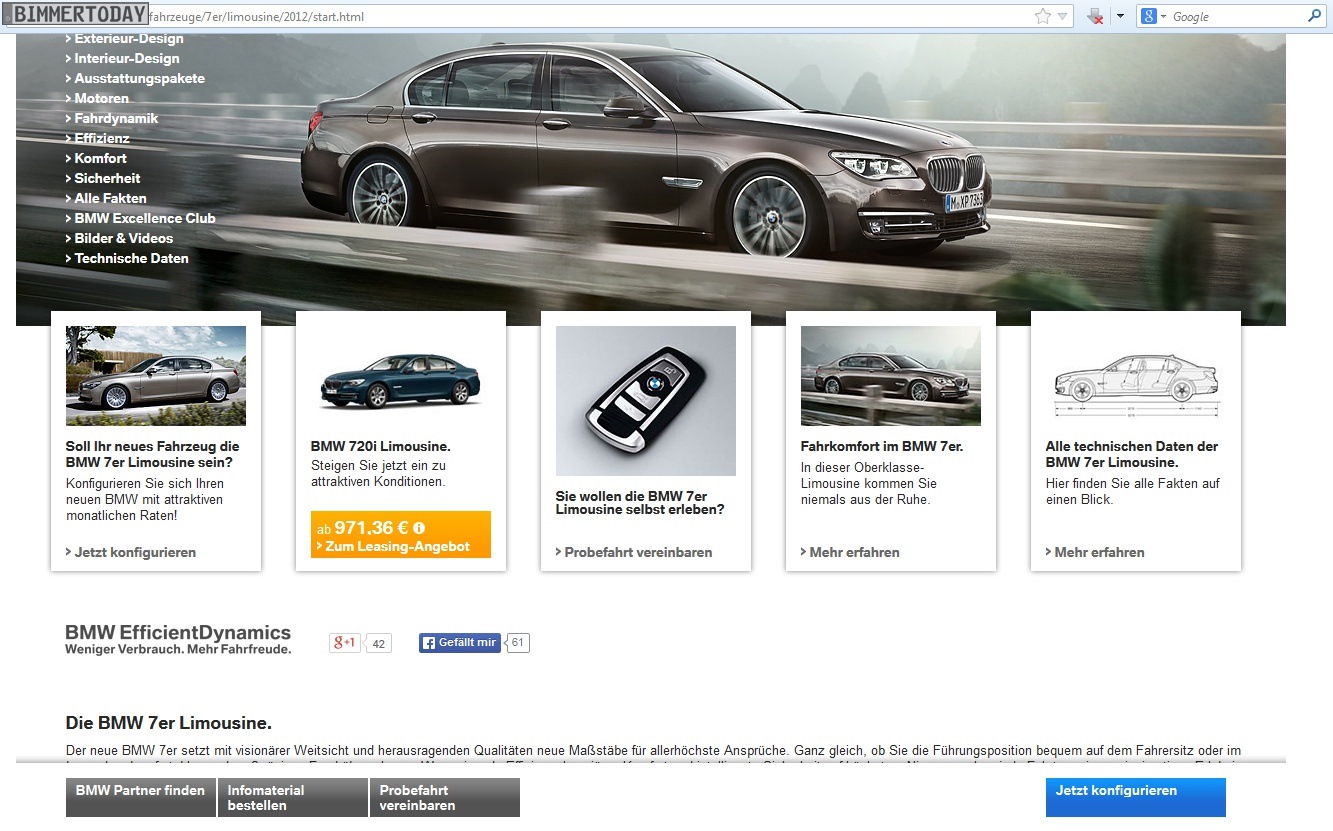The width and height of the screenshot is (1333, 831).
Task: Open the 'Zum Leasing-Angebot' orange link
Action: pos(397,546)
